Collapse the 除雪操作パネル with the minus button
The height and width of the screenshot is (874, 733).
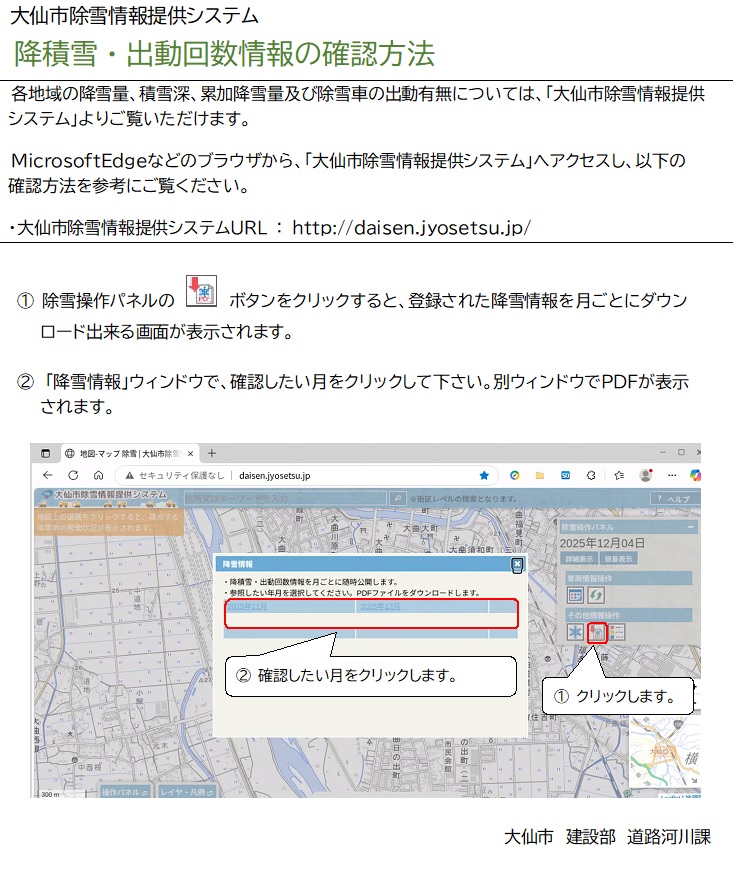(691, 527)
